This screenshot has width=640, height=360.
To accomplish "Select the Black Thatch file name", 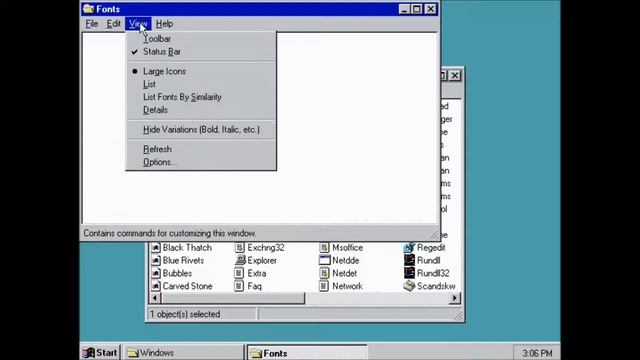I will coord(187,248).
